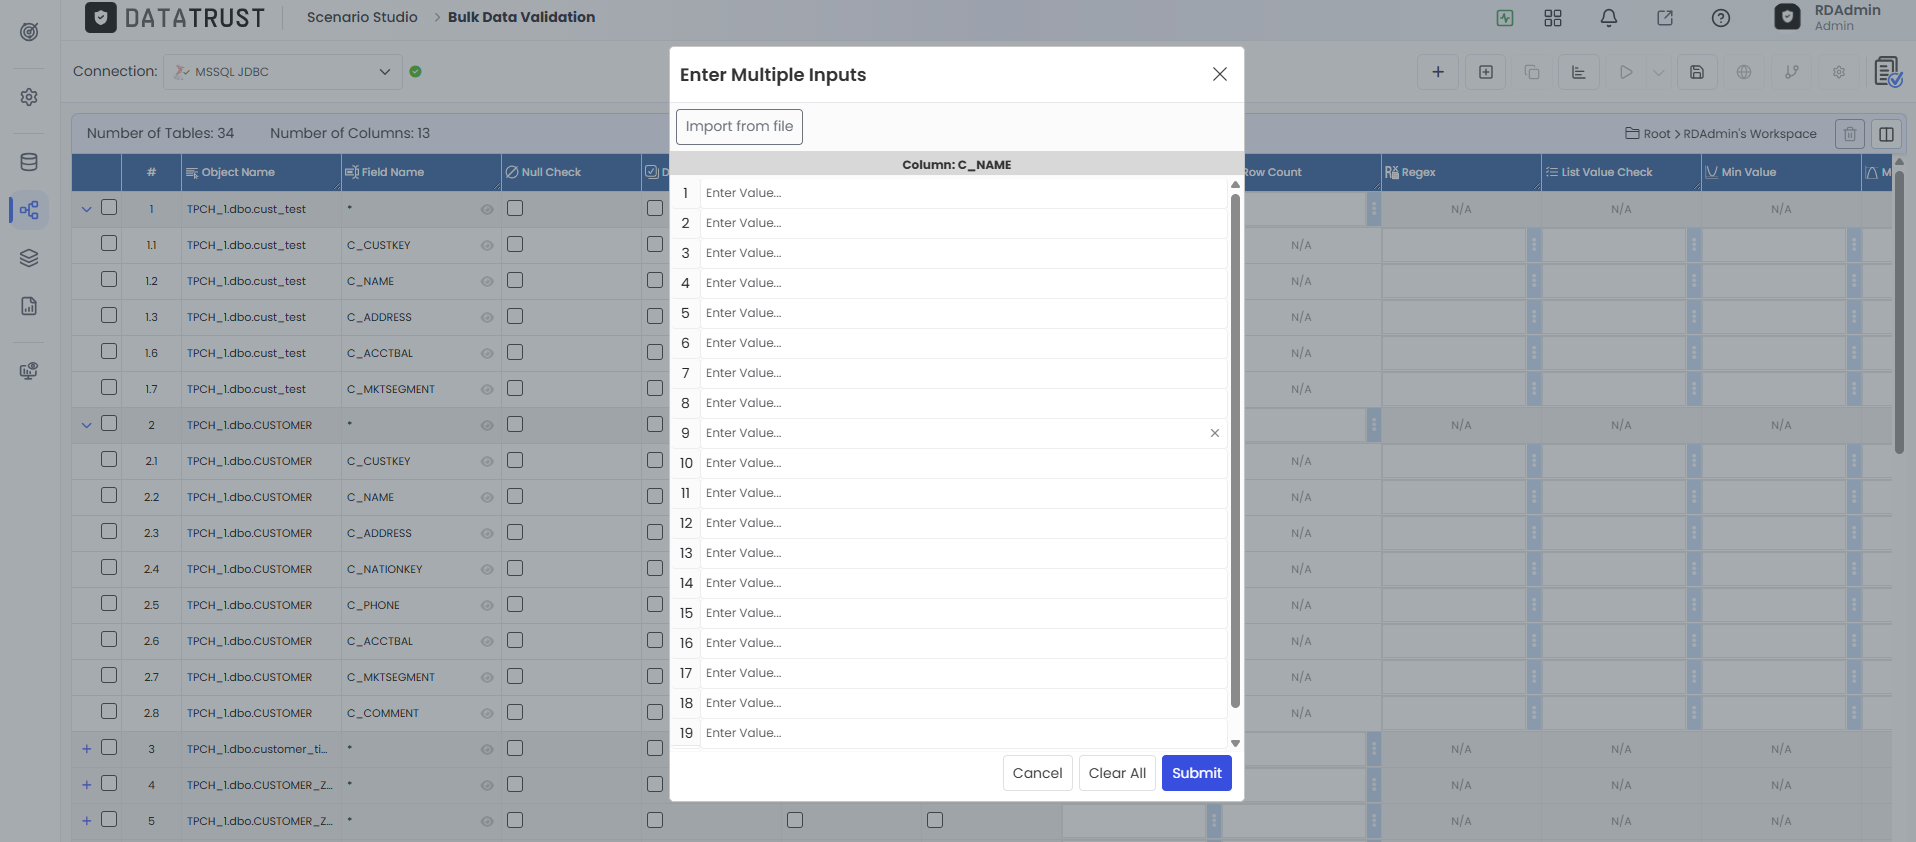Click the add-box toolbar icon

(x=1486, y=72)
